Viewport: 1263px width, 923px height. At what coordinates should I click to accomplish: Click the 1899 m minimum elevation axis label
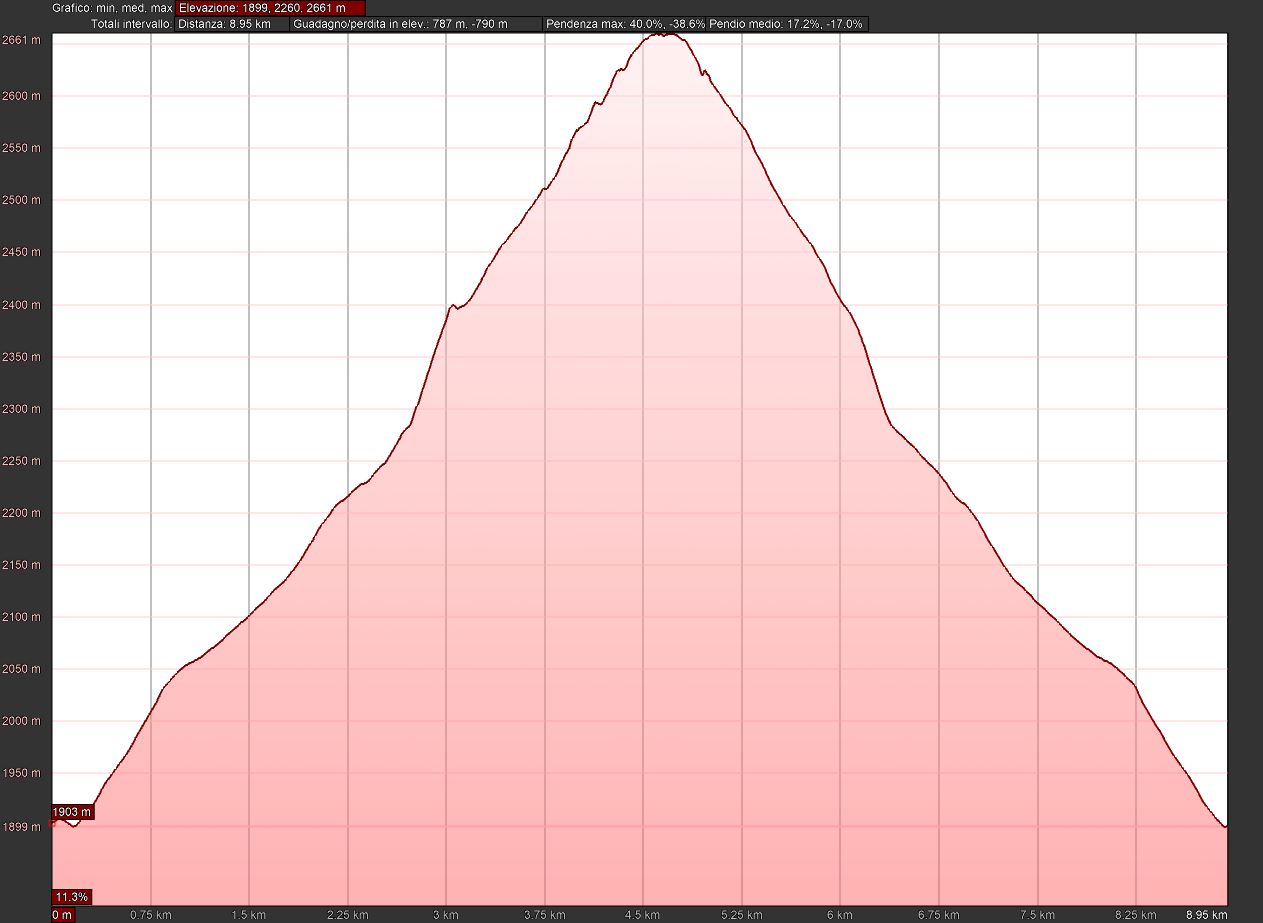point(22,827)
